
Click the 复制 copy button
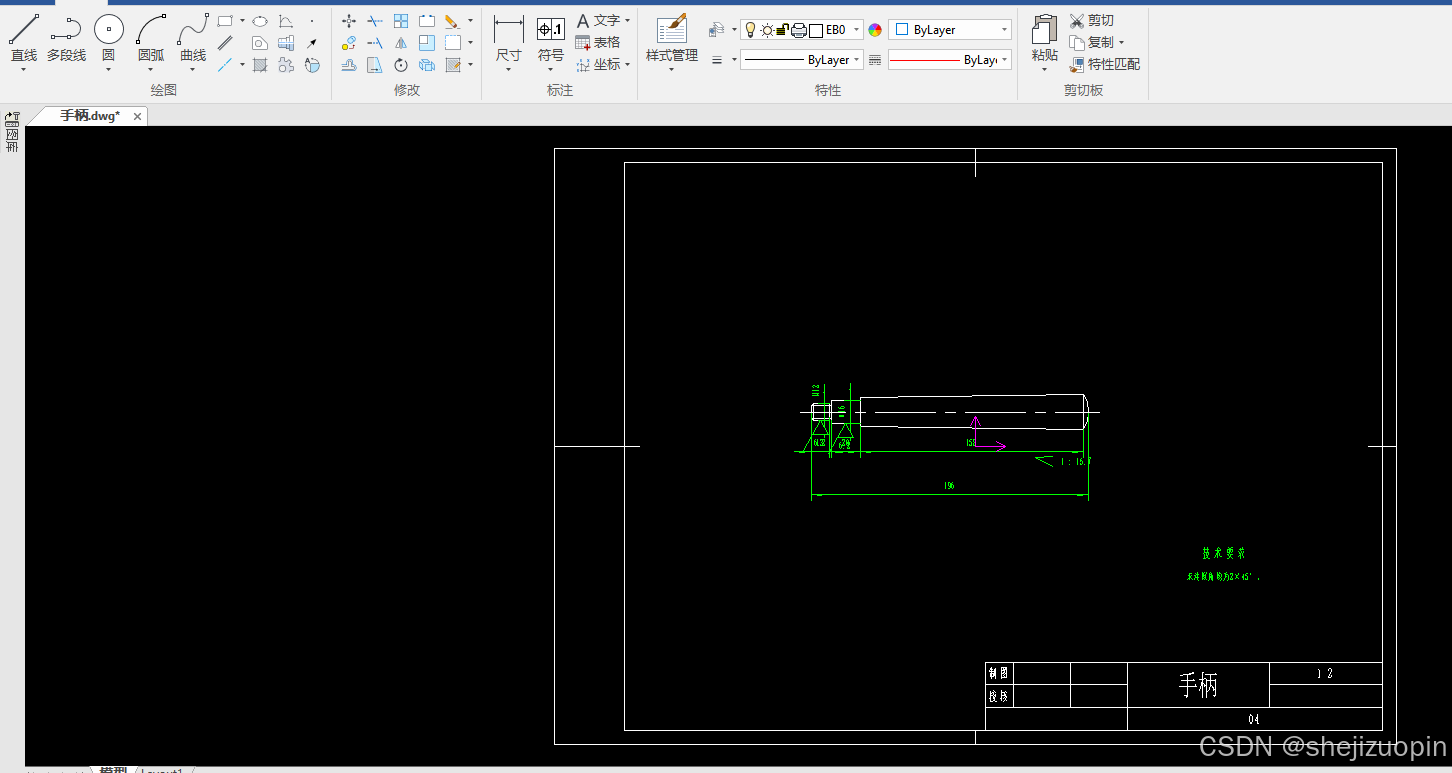(x=1091, y=42)
